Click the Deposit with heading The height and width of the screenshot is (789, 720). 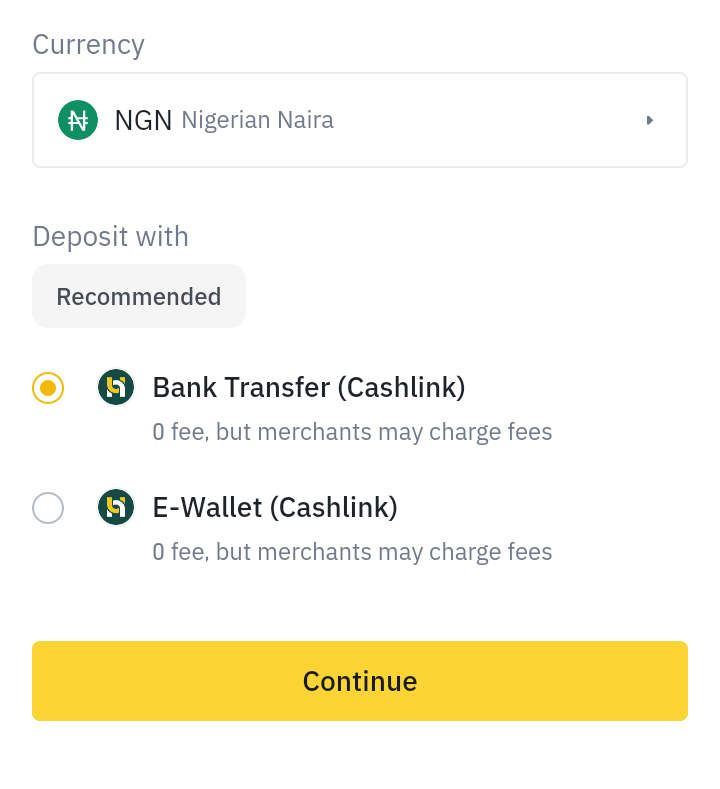(111, 236)
